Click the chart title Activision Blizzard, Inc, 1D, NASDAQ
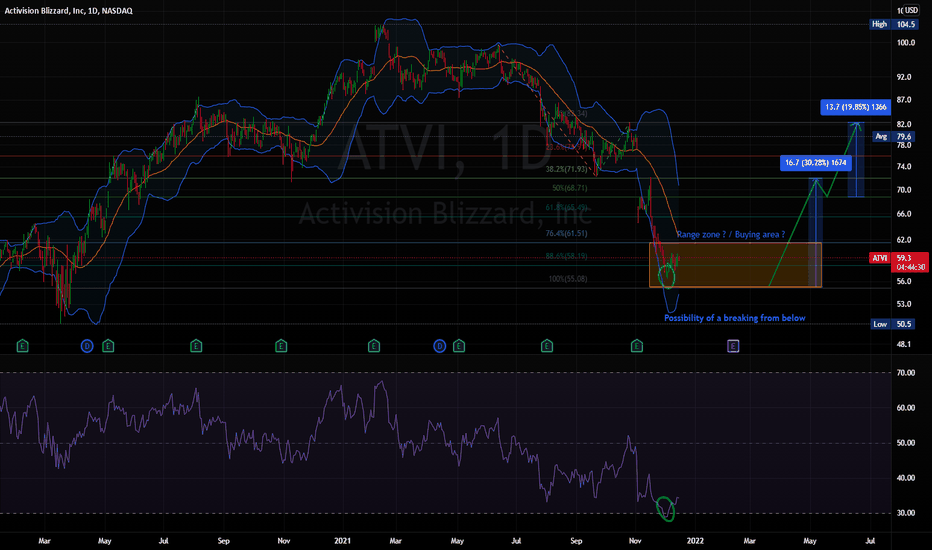The width and height of the screenshot is (932, 550). pos(68,11)
